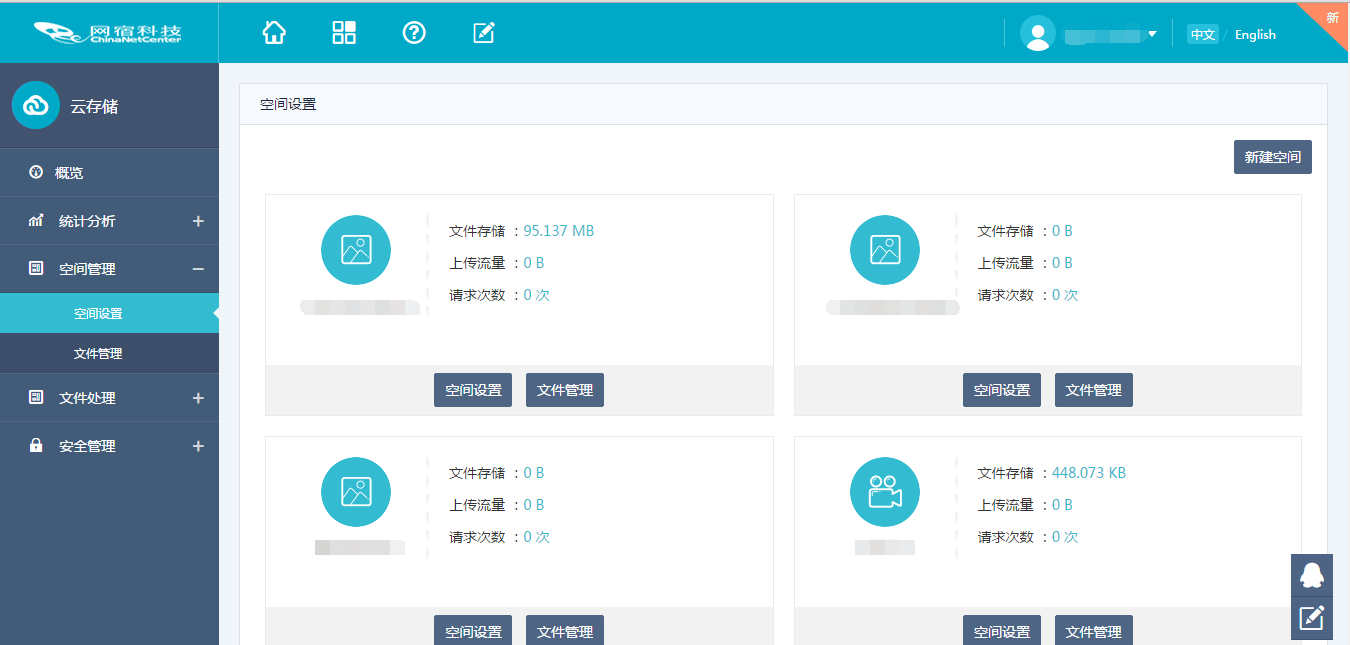
Task: Click the 新 ribbon at top right corner
Action: [x=1331, y=16]
